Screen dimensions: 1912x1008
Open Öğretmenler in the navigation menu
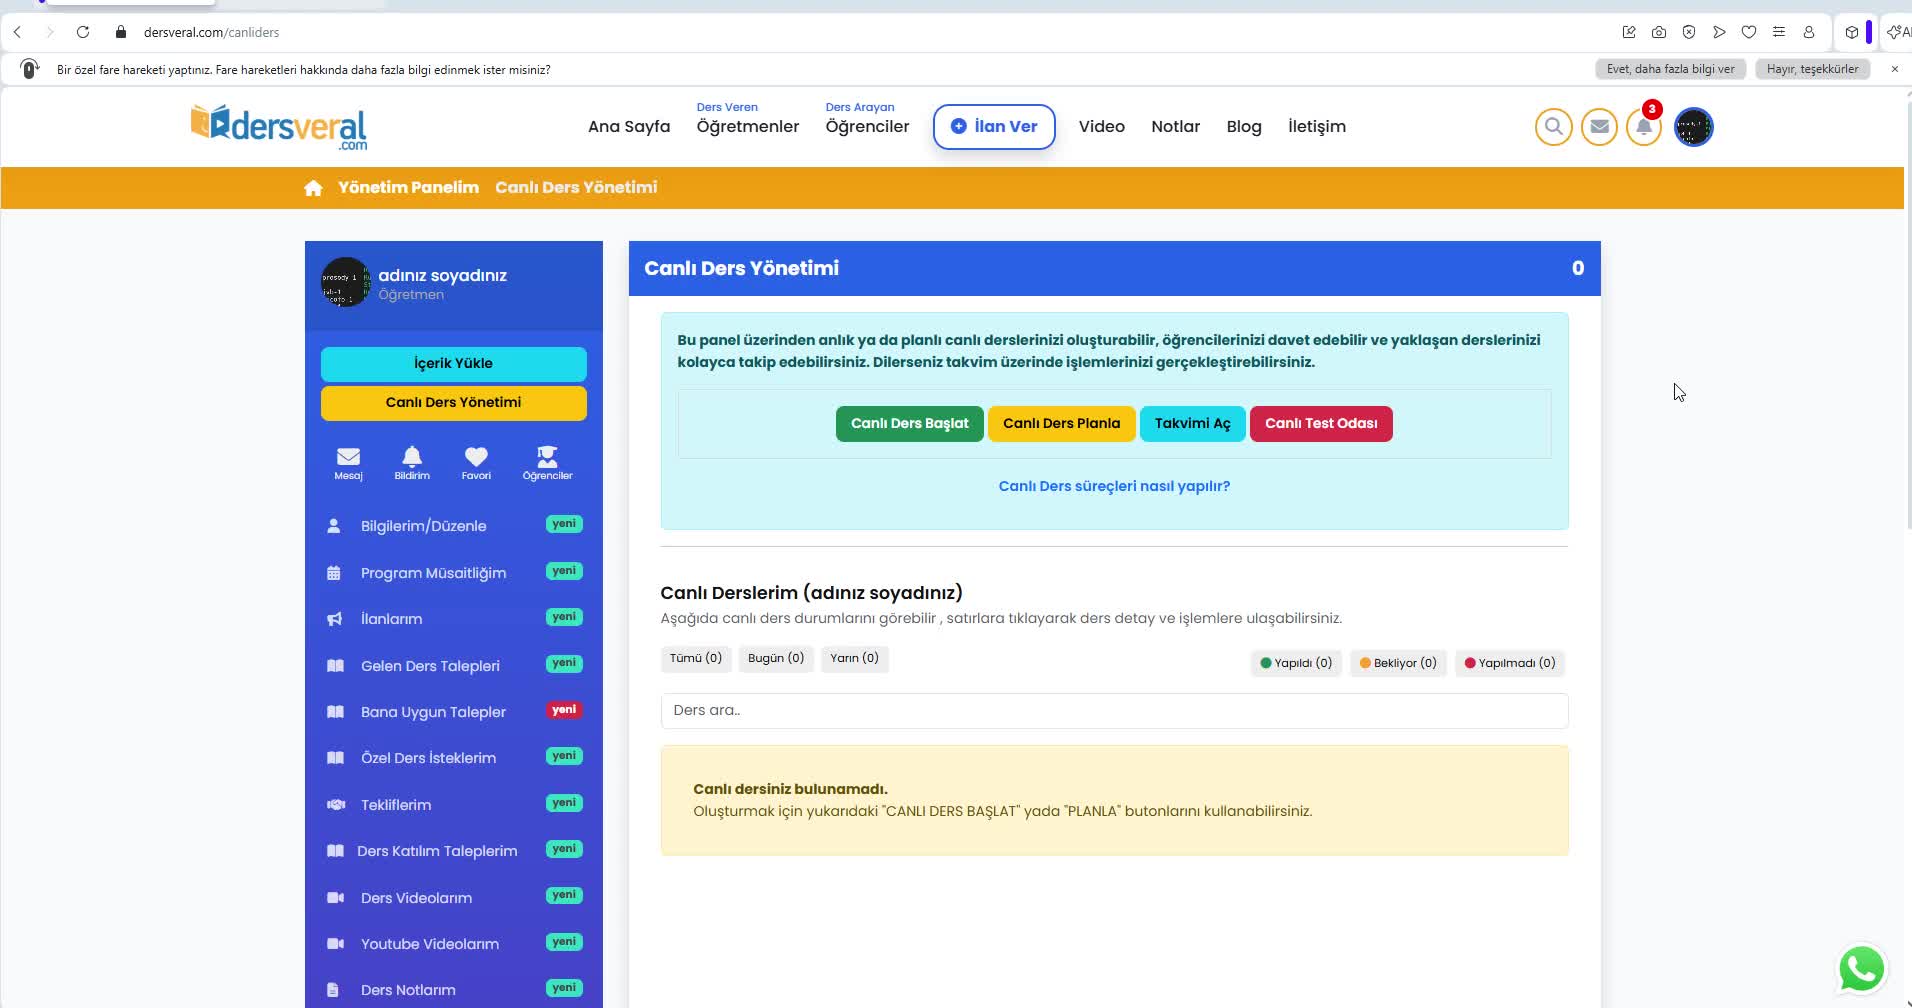point(747,126)
